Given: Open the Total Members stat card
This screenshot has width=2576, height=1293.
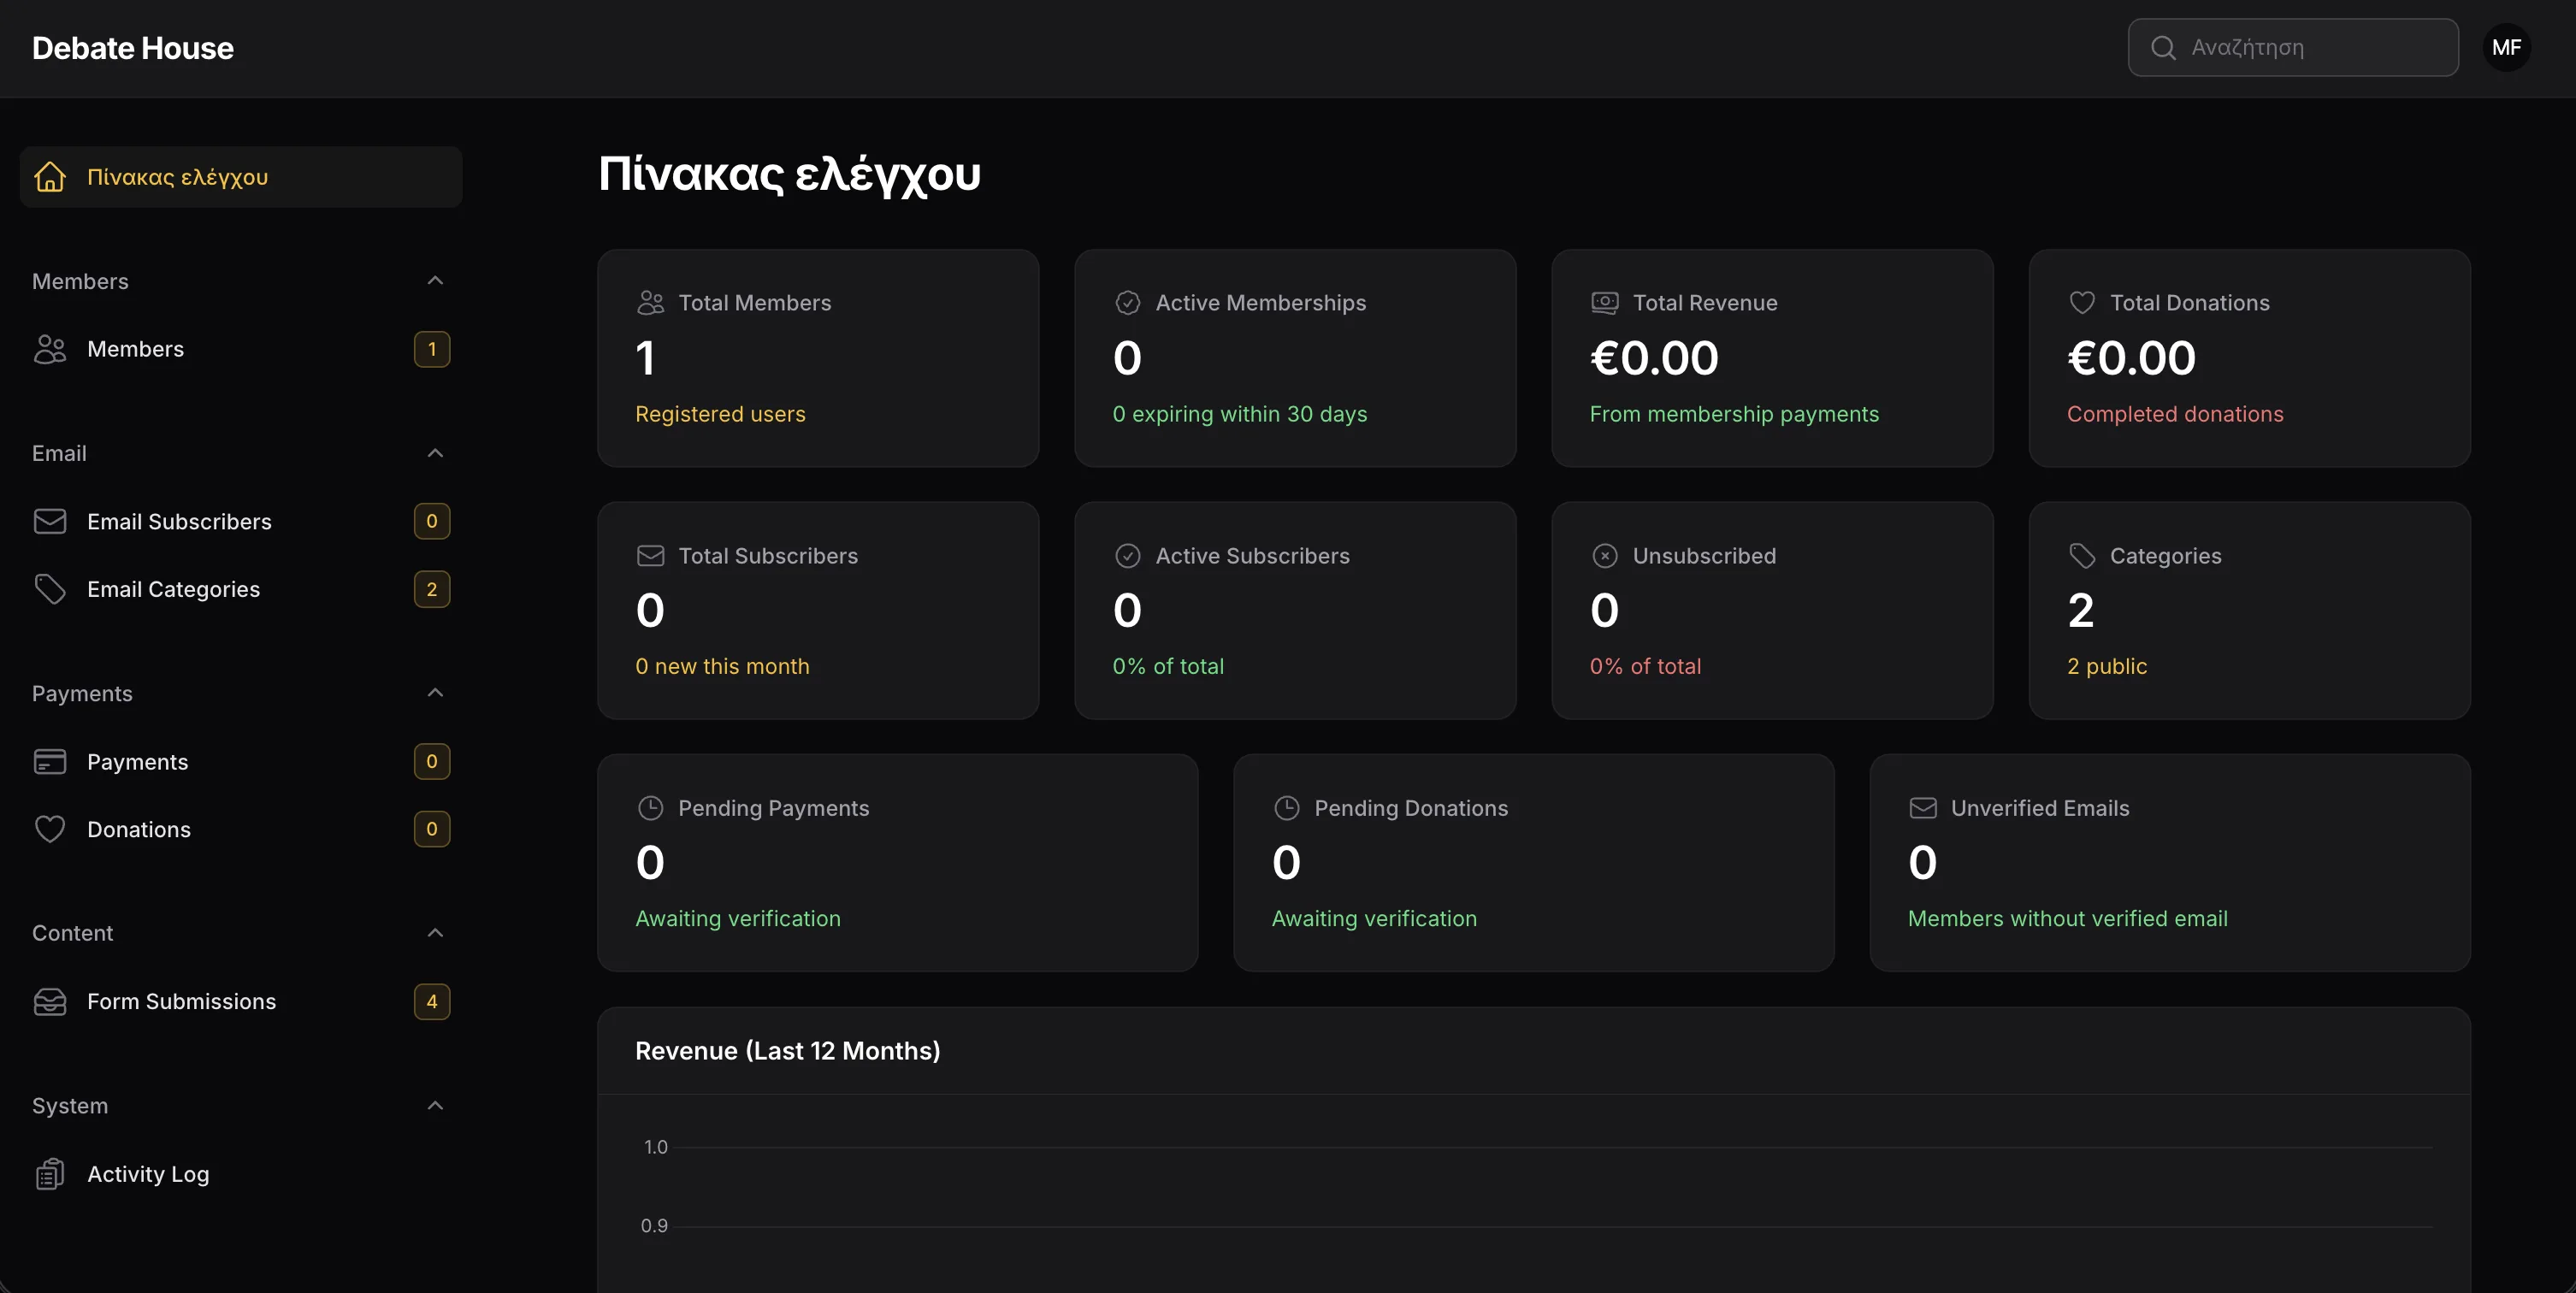Looking at the screenshot, I should tap(817, 358).
